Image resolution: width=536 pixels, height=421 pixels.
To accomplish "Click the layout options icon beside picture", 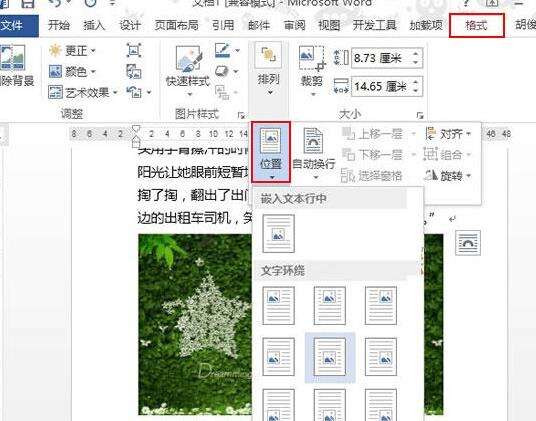I will point(468,243).
